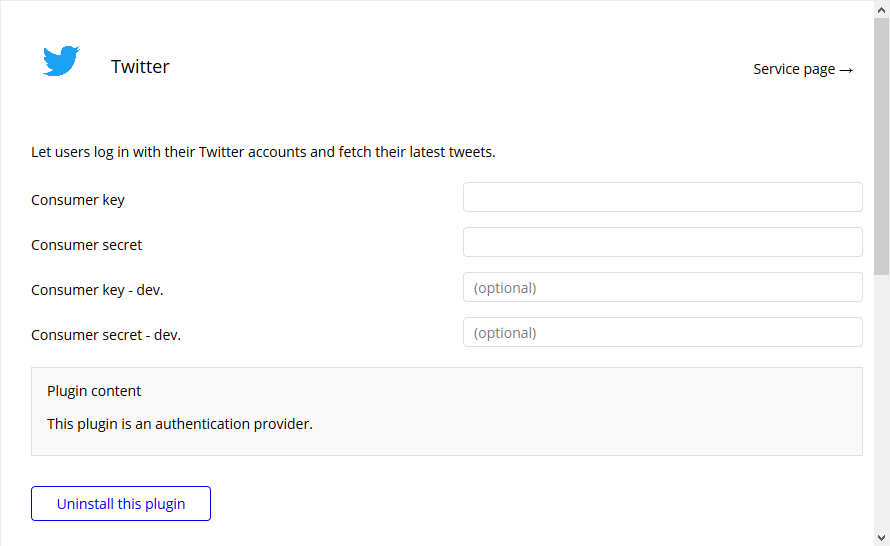This screenshot has width=890, height=546.
Task: Click the Consumer key label
Action: coord(78,200)
